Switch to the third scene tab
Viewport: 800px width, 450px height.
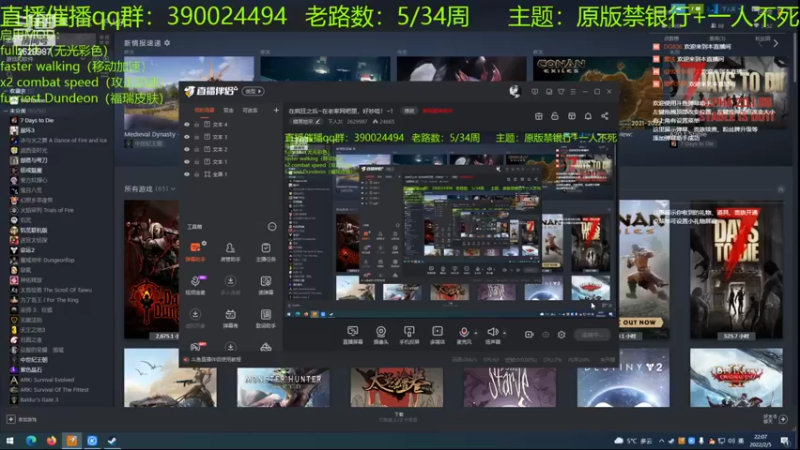pyautogui.click(x=250, y=110)
